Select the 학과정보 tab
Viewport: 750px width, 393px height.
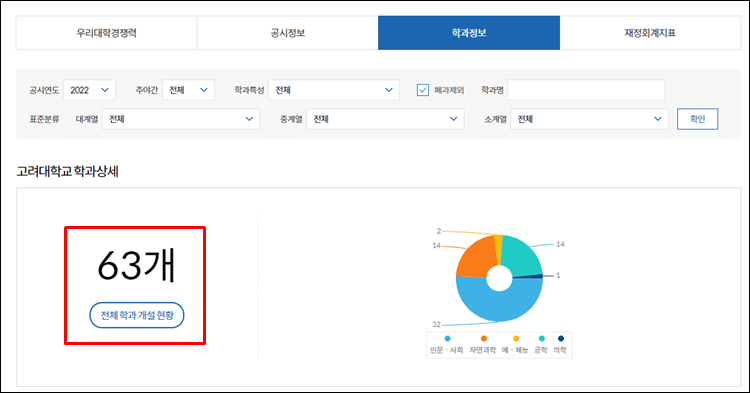point(469,33)
